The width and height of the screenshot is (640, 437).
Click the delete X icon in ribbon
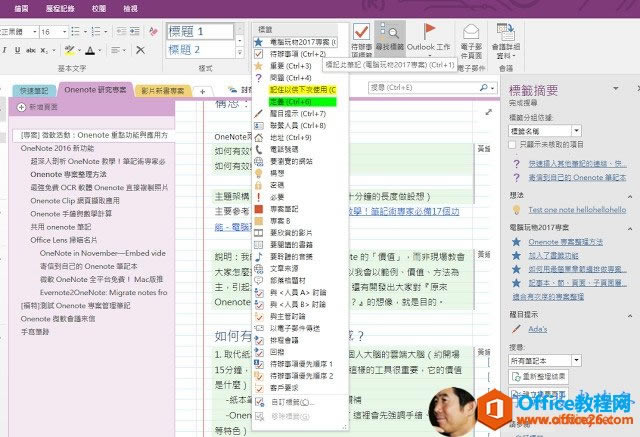(x=140, y=50)
